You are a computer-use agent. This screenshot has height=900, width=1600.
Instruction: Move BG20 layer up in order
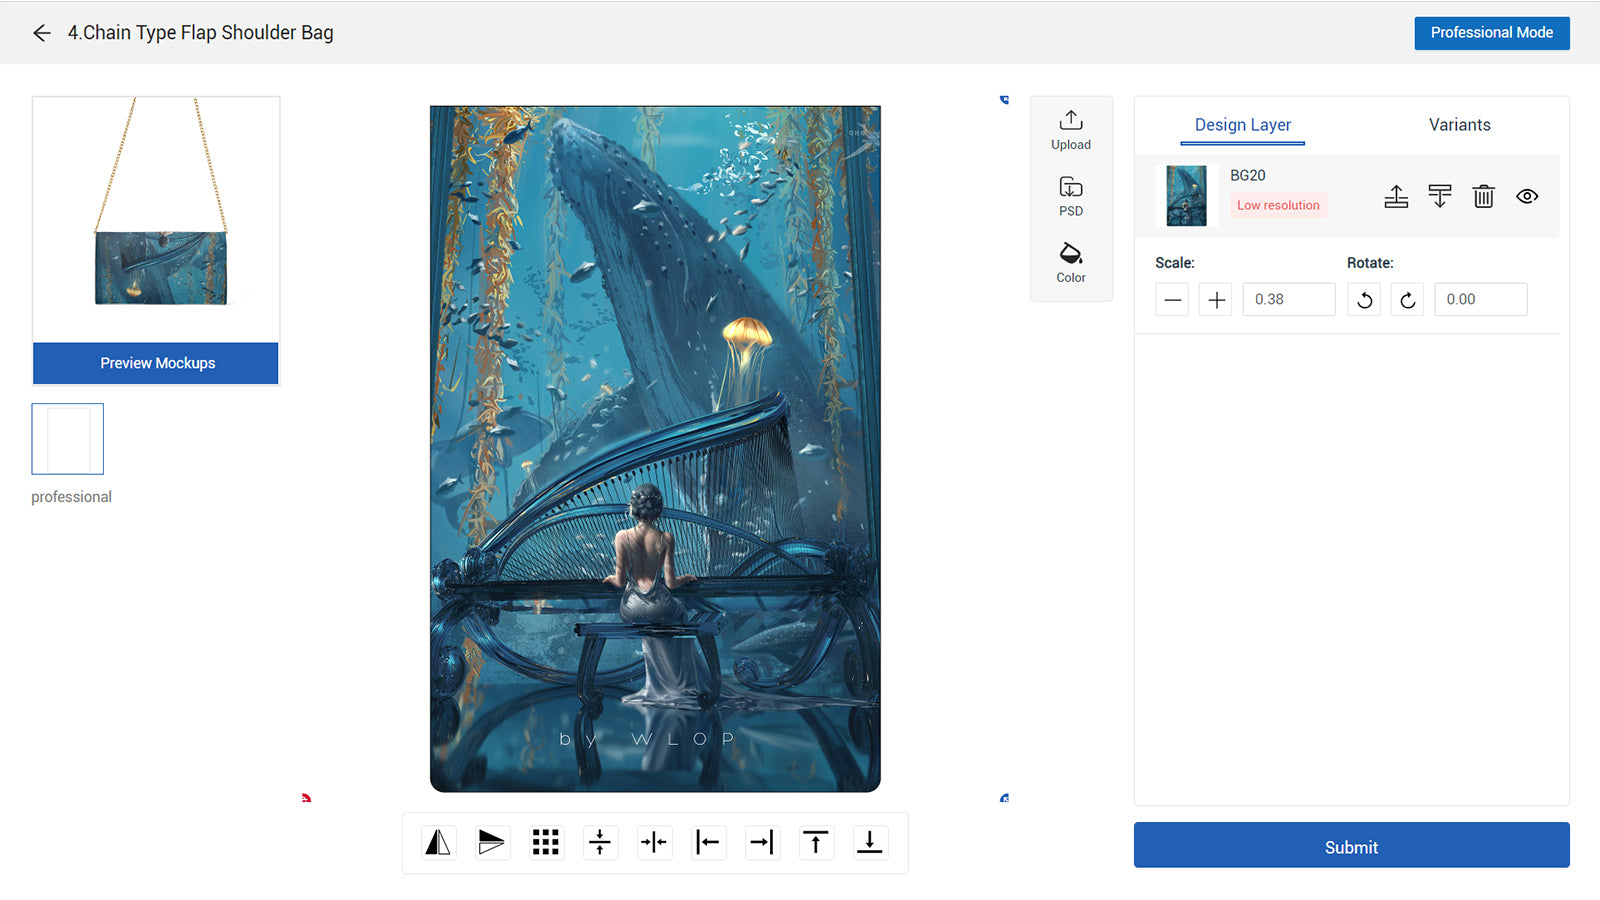1396,196
